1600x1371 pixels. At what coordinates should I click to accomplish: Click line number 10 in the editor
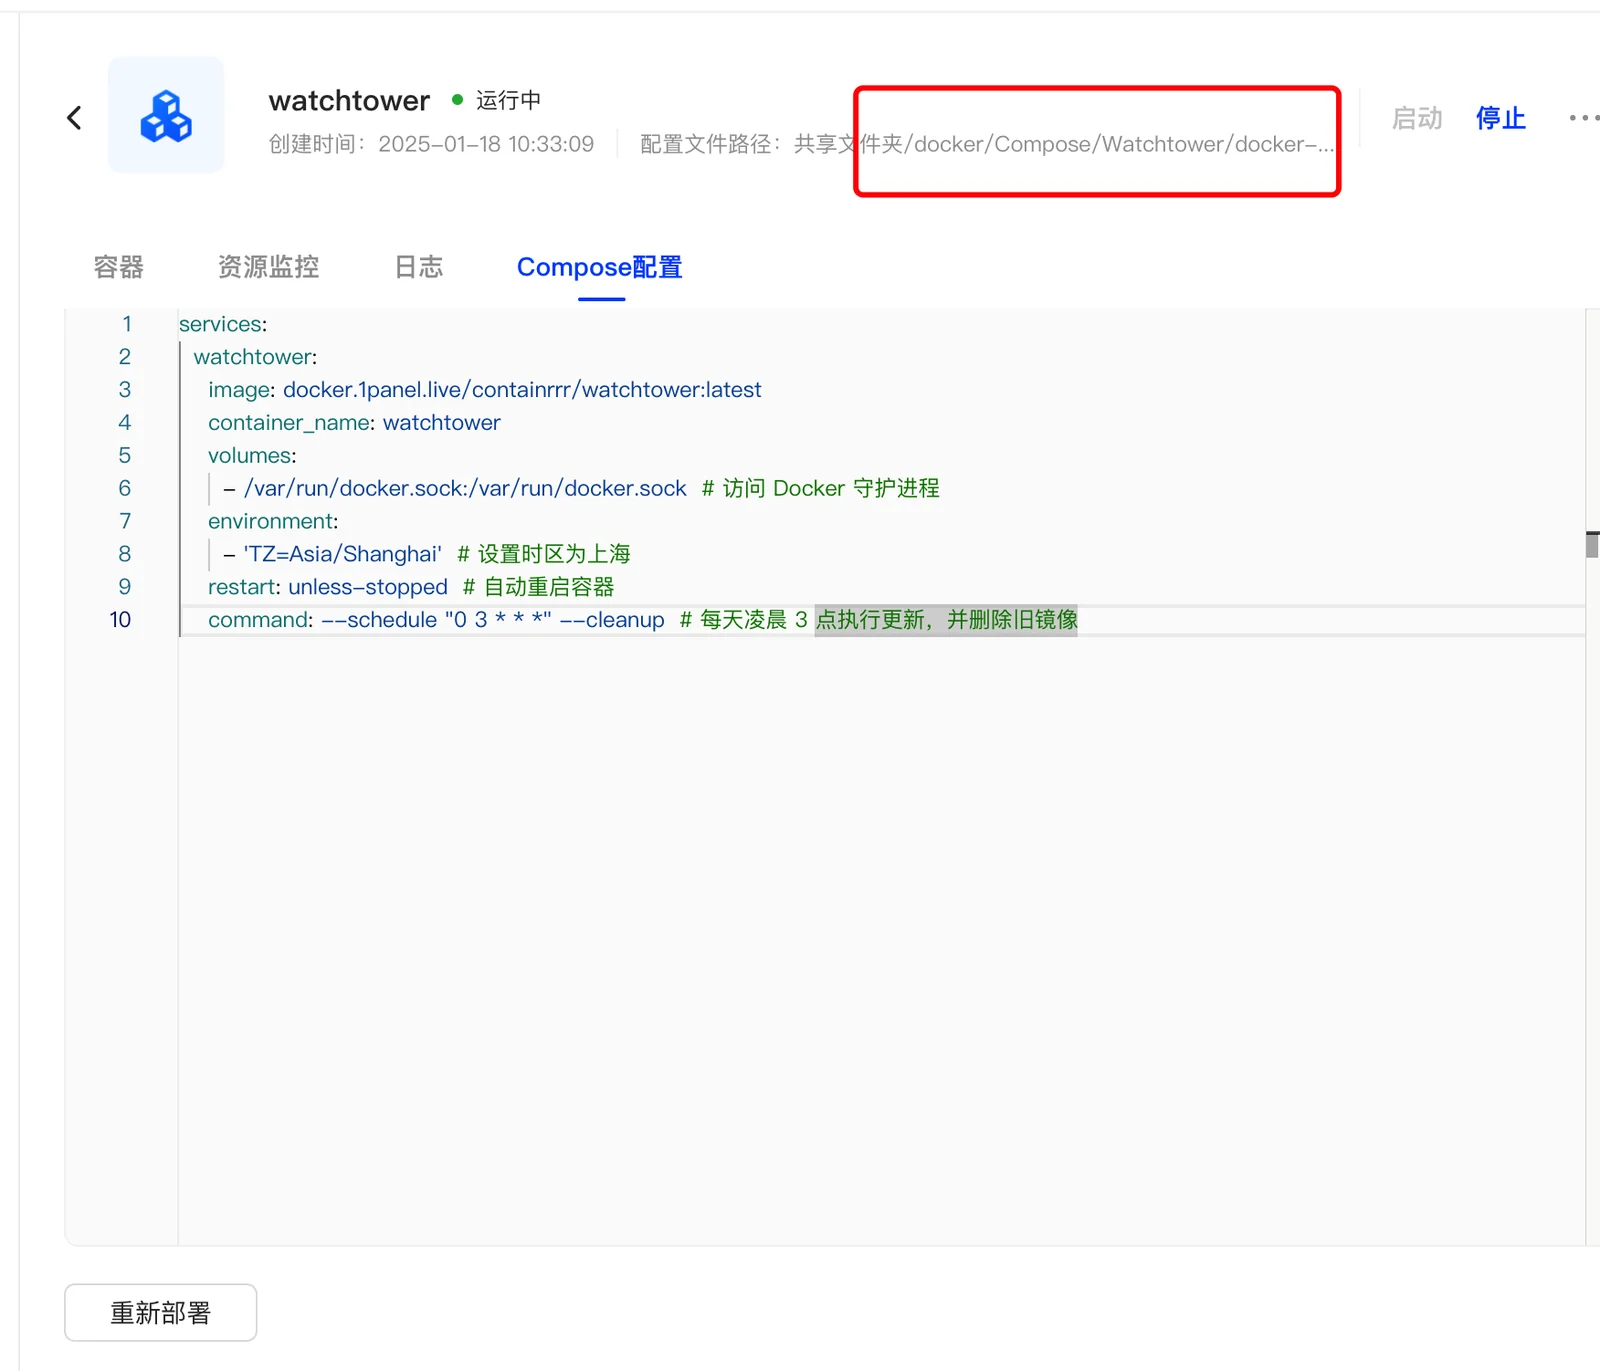[119, 619]
